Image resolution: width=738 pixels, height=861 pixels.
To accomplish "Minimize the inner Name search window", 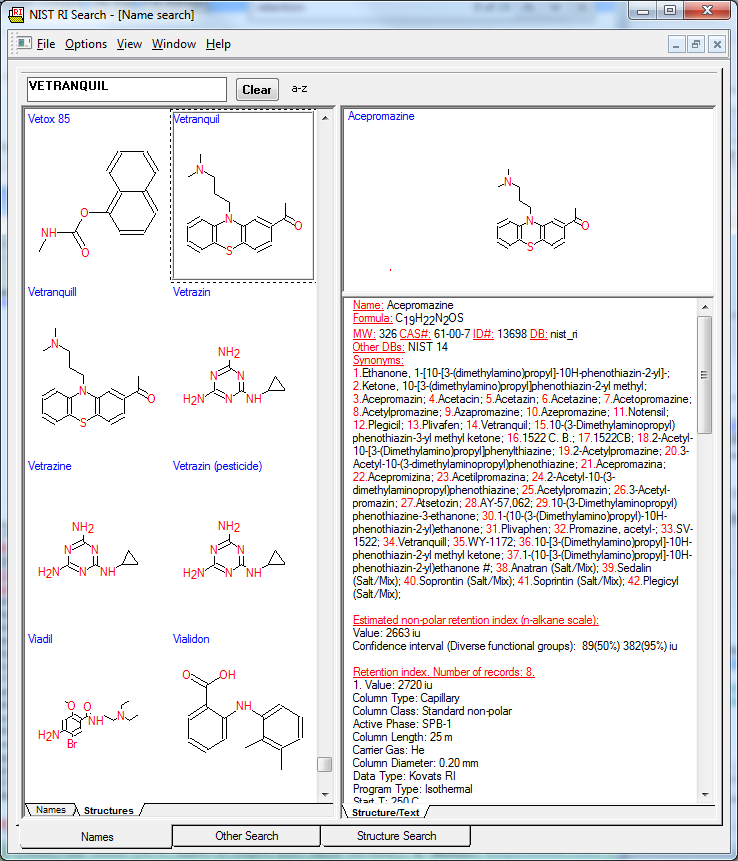I will click(676, 44).
